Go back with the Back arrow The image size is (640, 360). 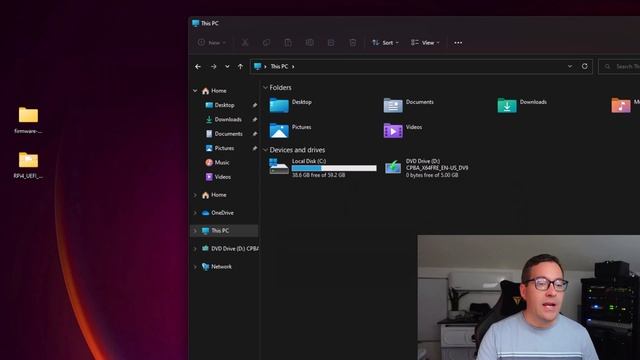coord(198,67)
